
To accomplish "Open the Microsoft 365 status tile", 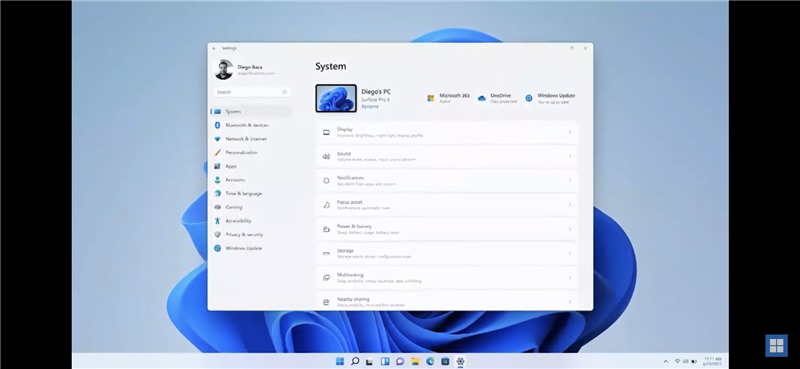I will 448,98.
